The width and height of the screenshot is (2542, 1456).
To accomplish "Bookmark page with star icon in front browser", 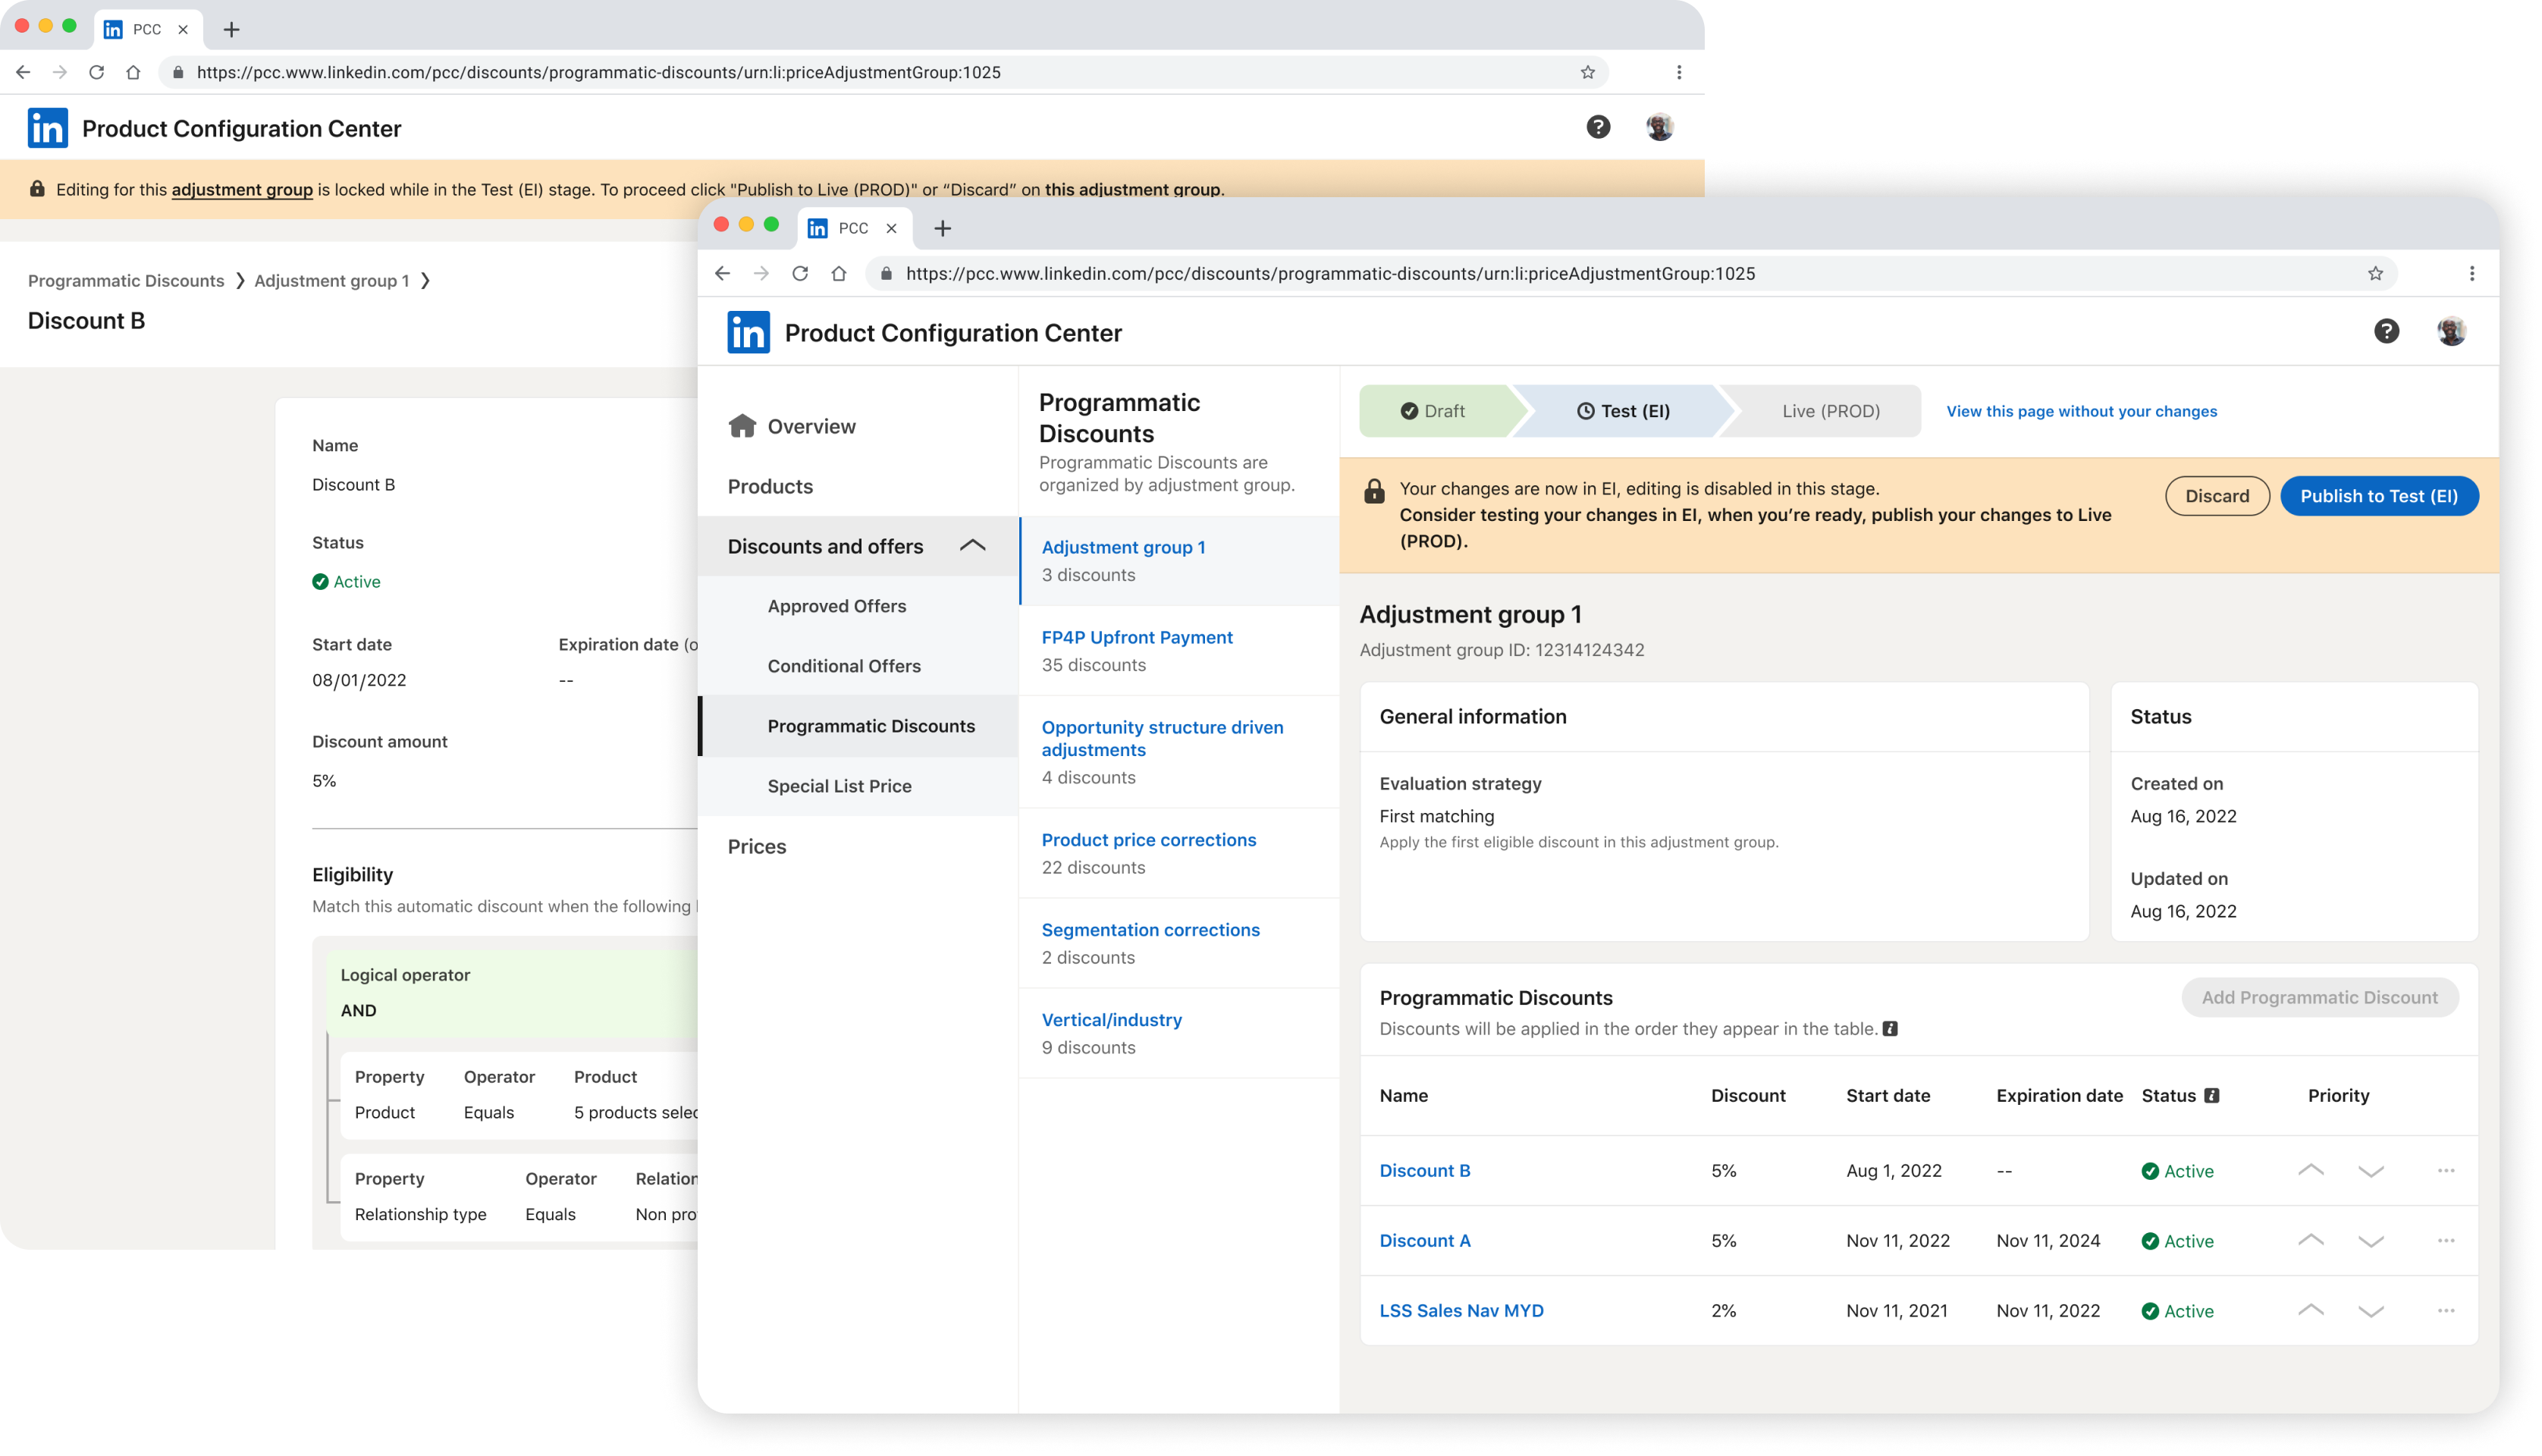I will click(2375, 274).
